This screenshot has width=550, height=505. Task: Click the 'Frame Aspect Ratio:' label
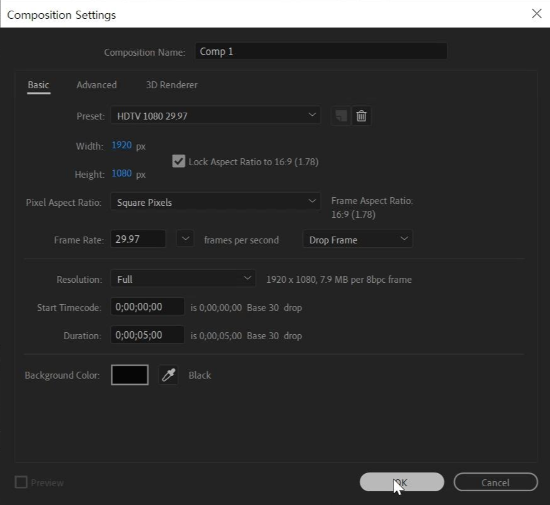click(372, 201)
